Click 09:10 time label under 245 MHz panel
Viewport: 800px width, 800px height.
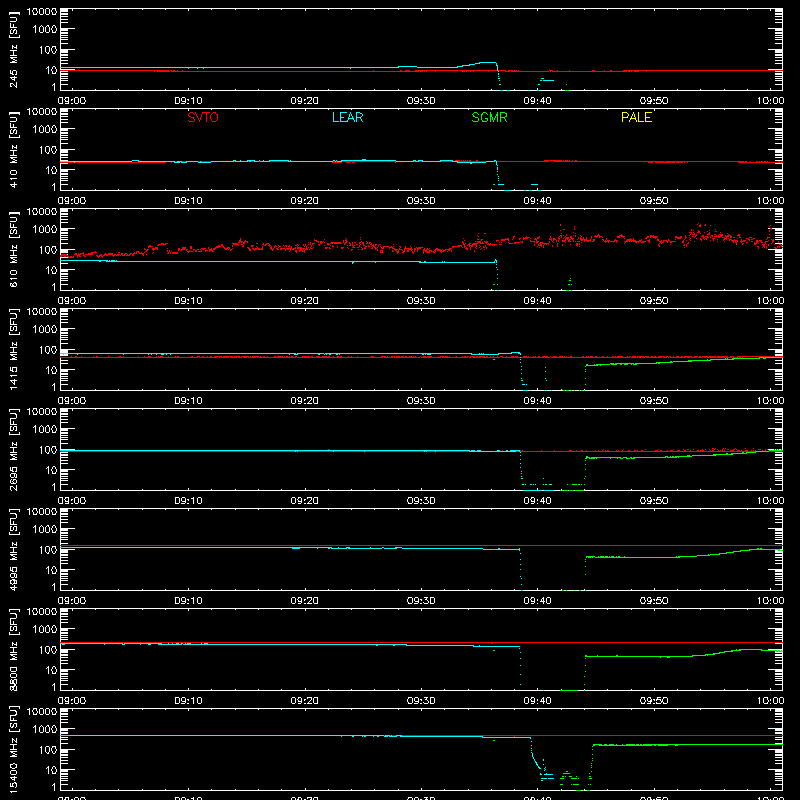point(188,101)
